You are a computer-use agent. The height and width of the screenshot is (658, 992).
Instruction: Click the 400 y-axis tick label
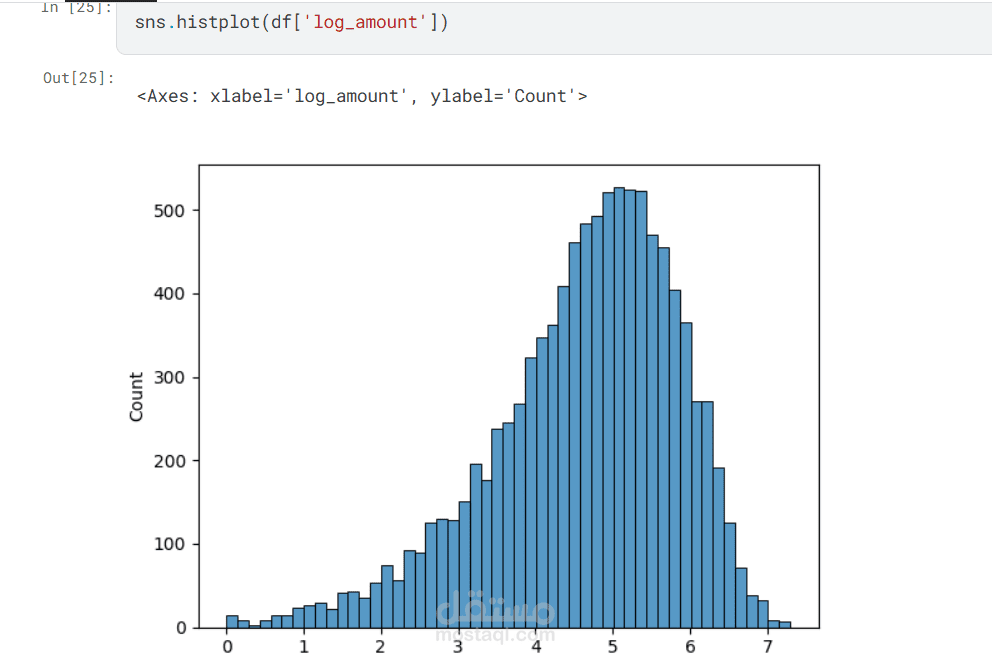coord(169,294)
